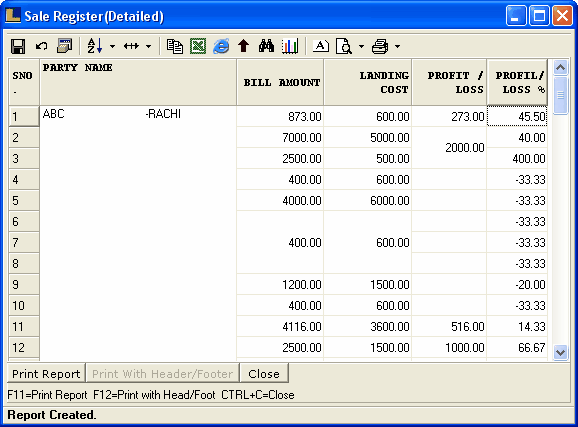Click the profit cell 516.00

449,327
